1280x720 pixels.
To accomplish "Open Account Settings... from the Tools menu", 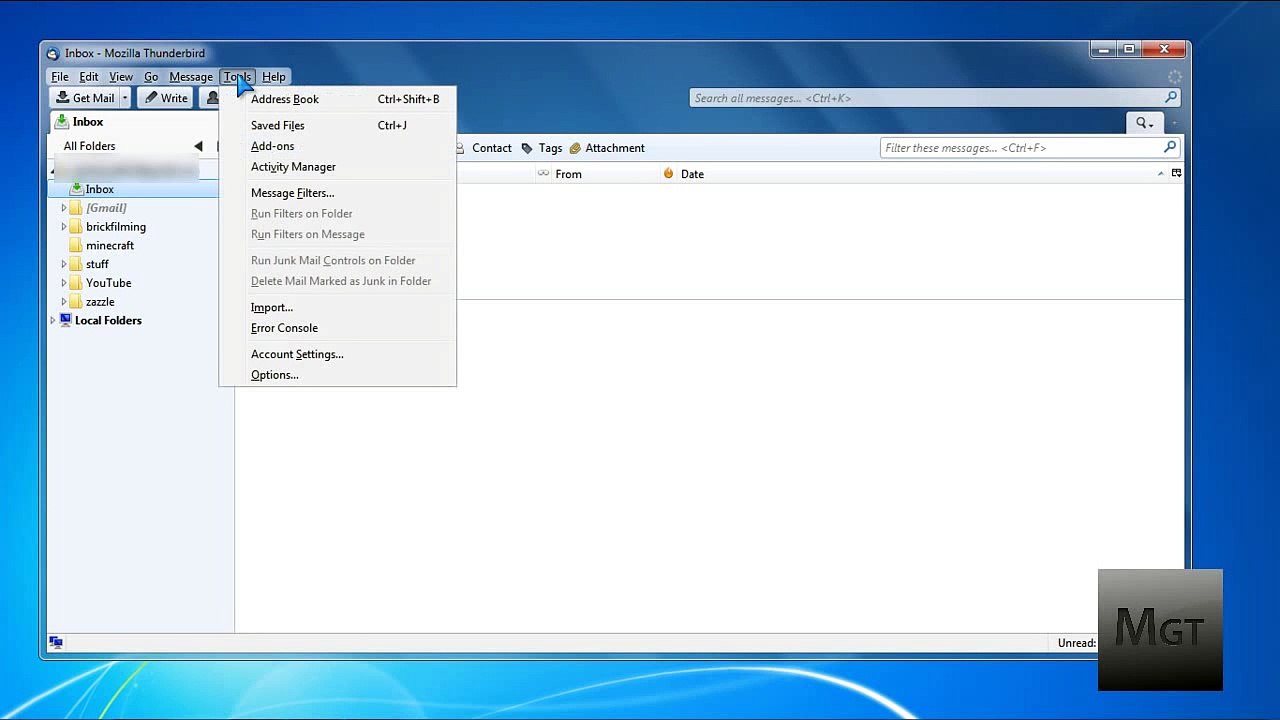I will click(337, 354).
